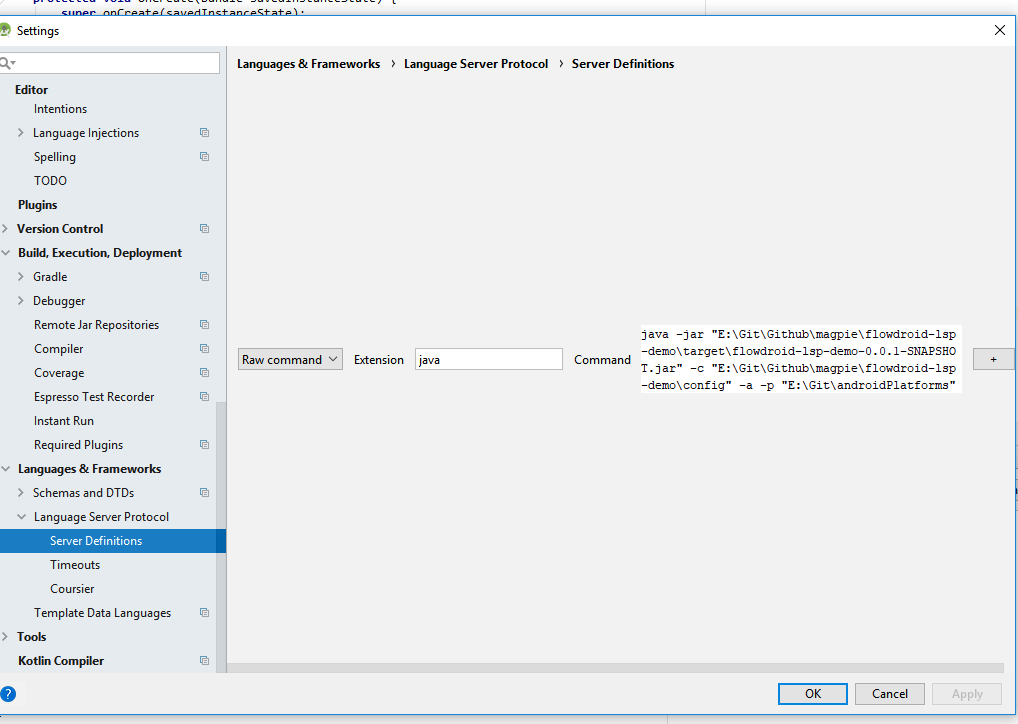Select Instant Run settings
The image size is (1018, 724).
64,421
